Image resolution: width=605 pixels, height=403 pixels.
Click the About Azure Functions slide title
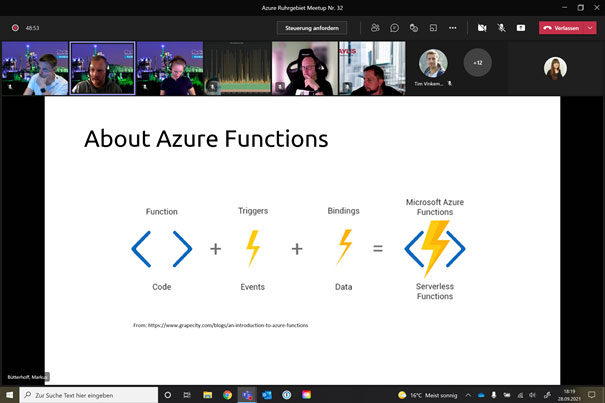click(206, 139)
